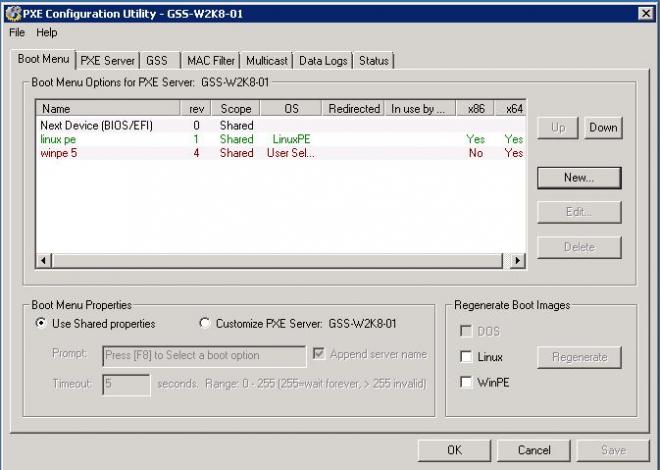Click the Cancel button
This screenshot has height=470, width=660.
534,450
